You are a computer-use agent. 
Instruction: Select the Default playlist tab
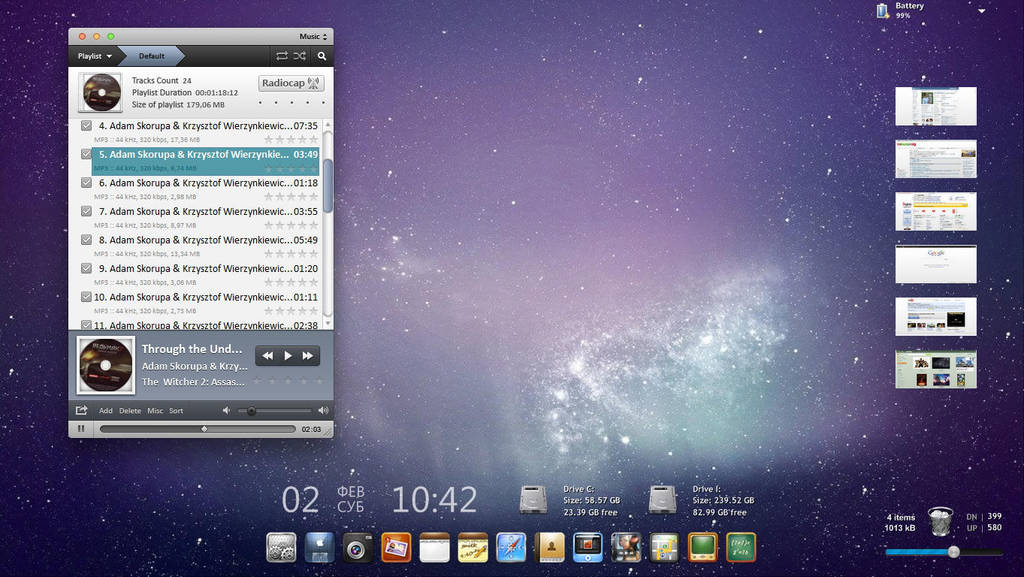[x=152, y=56]
